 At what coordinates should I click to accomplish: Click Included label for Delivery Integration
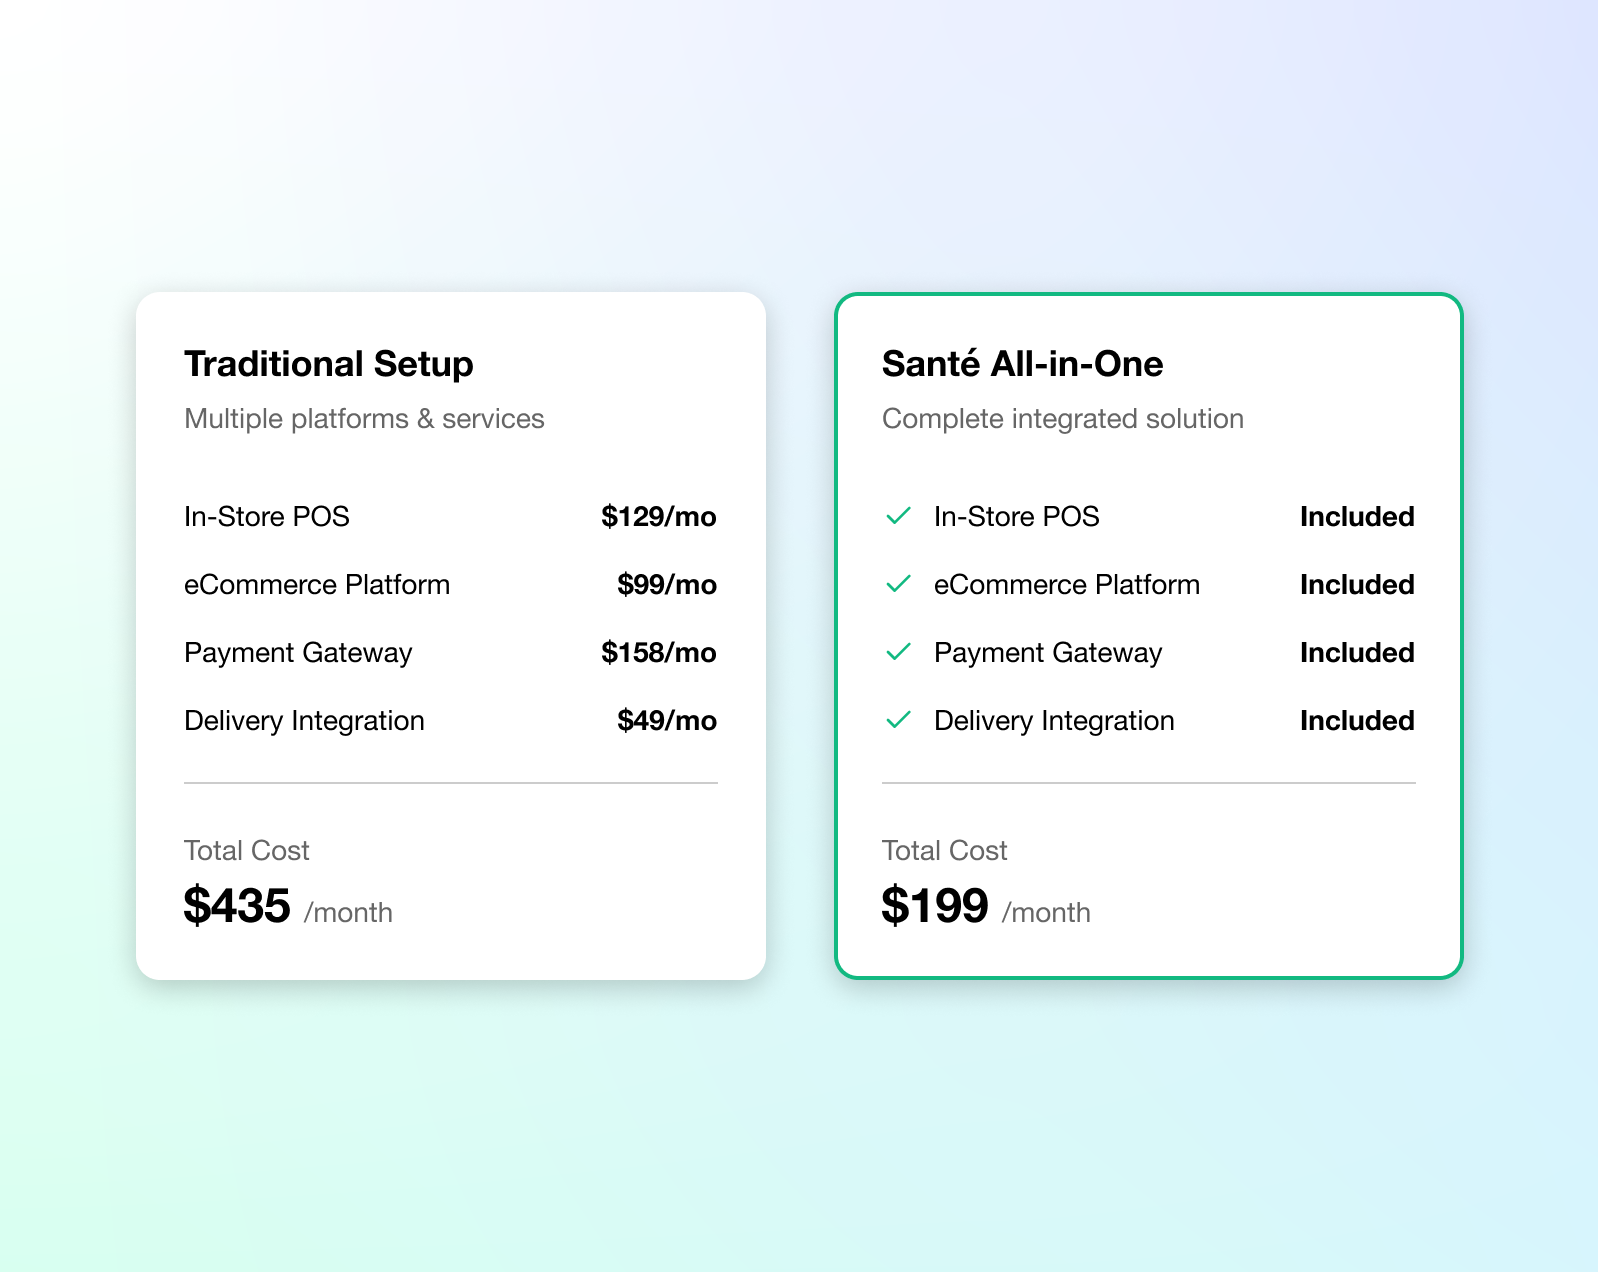[1356, 721]
